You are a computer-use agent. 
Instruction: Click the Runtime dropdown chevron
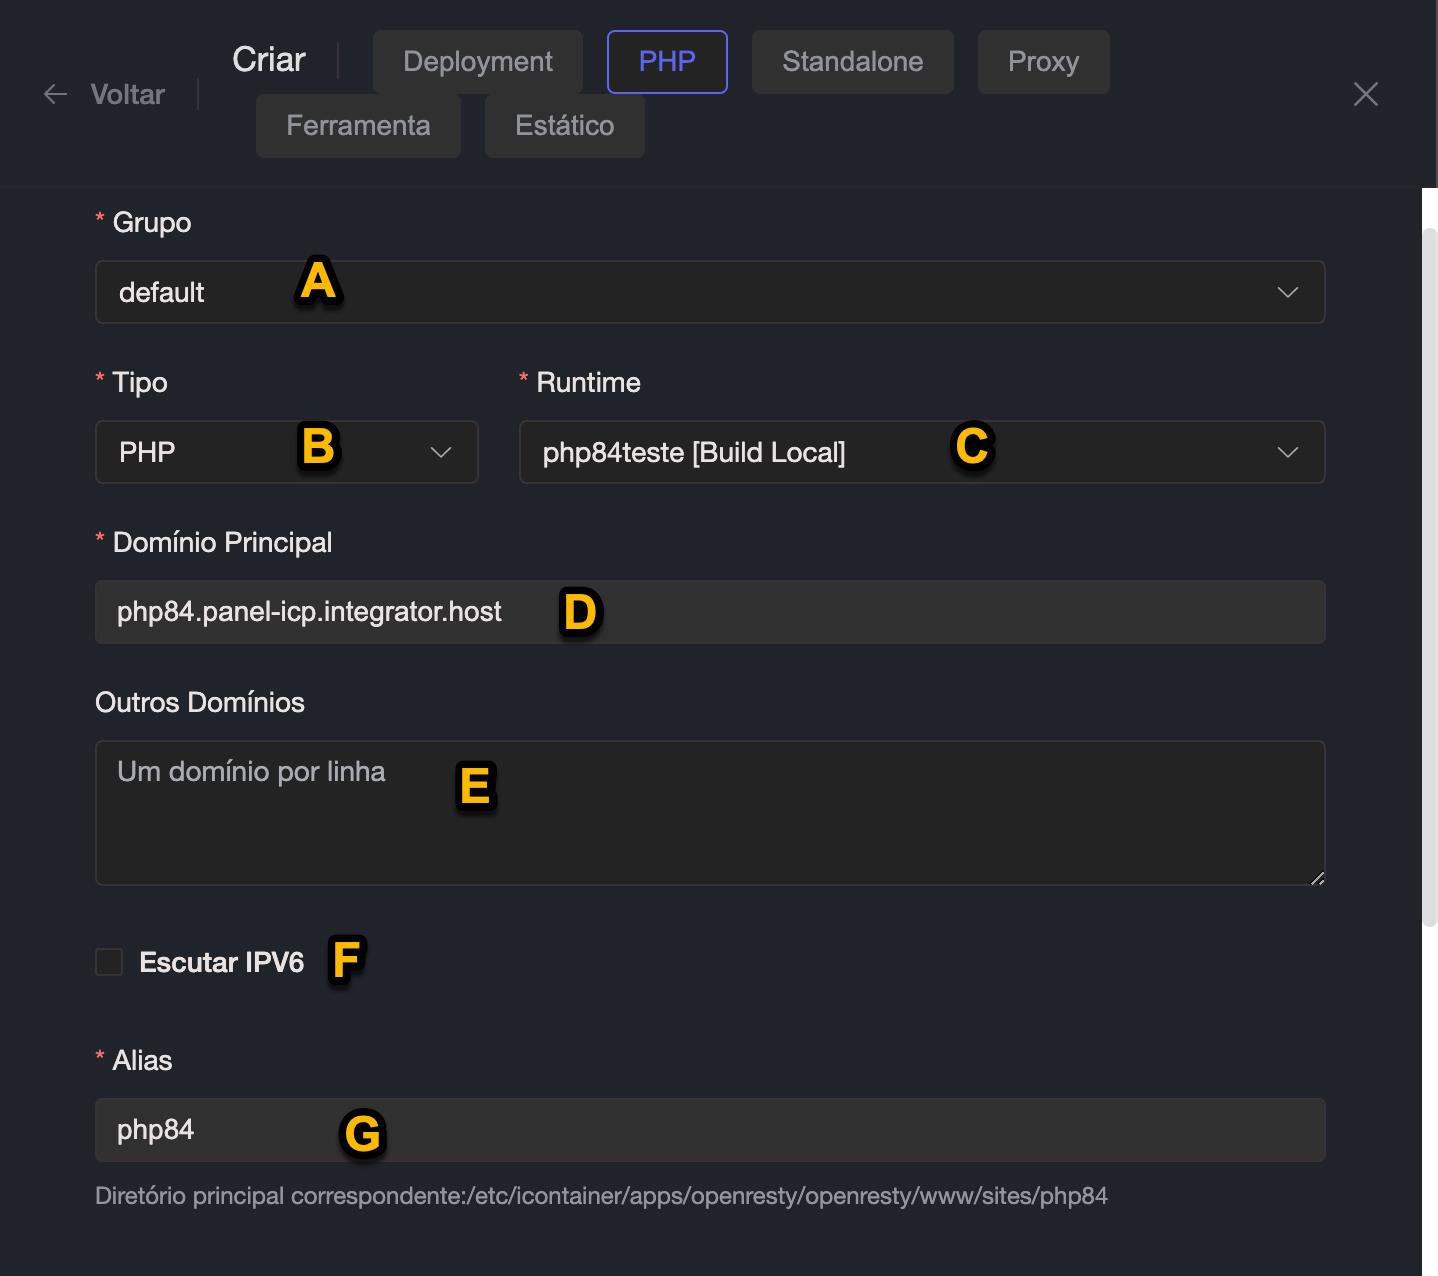point(1287,452)
